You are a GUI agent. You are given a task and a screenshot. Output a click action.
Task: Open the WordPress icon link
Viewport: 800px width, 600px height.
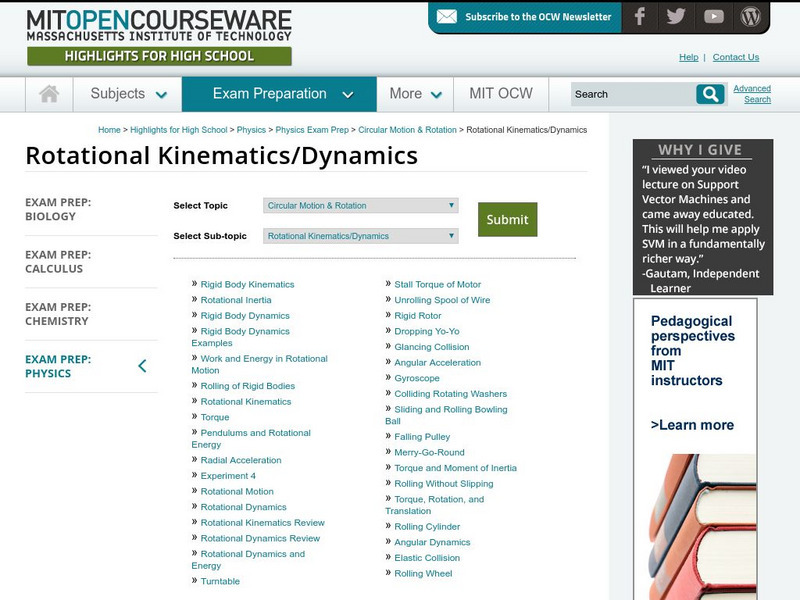click(750, 17)
